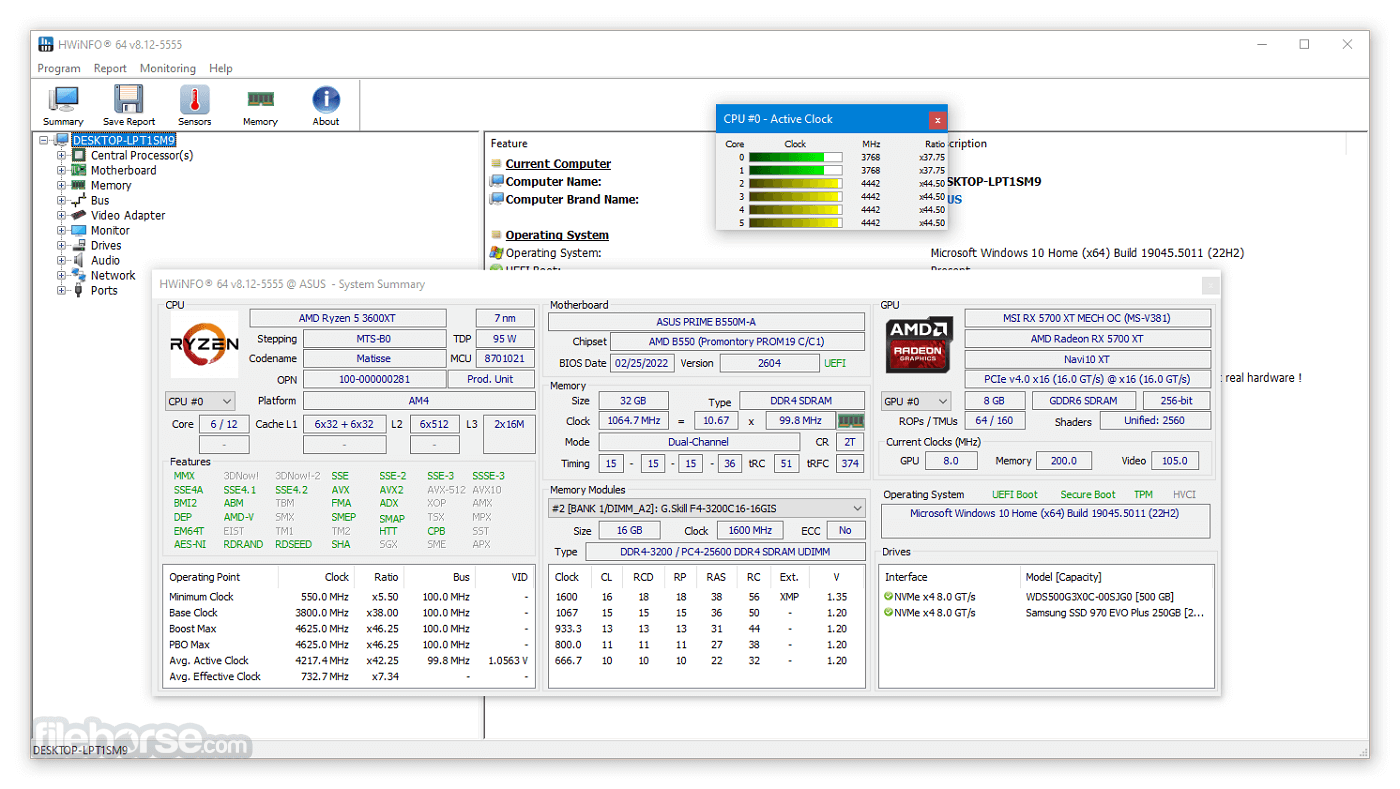The height and width of the screenshot is (789, 1400).
Task: Select the Central Processor(s) chip icon
Action: pyautogui.click(x=79, y=155)
